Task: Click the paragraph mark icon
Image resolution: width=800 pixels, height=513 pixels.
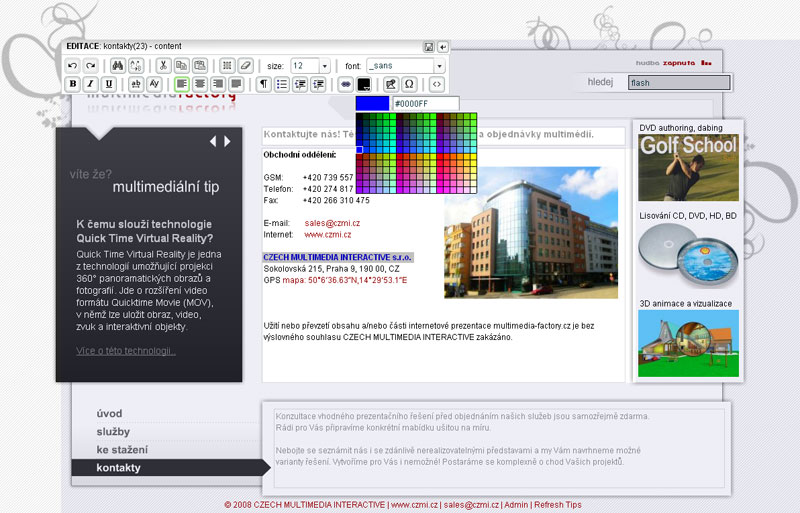Action: point(263,84)
